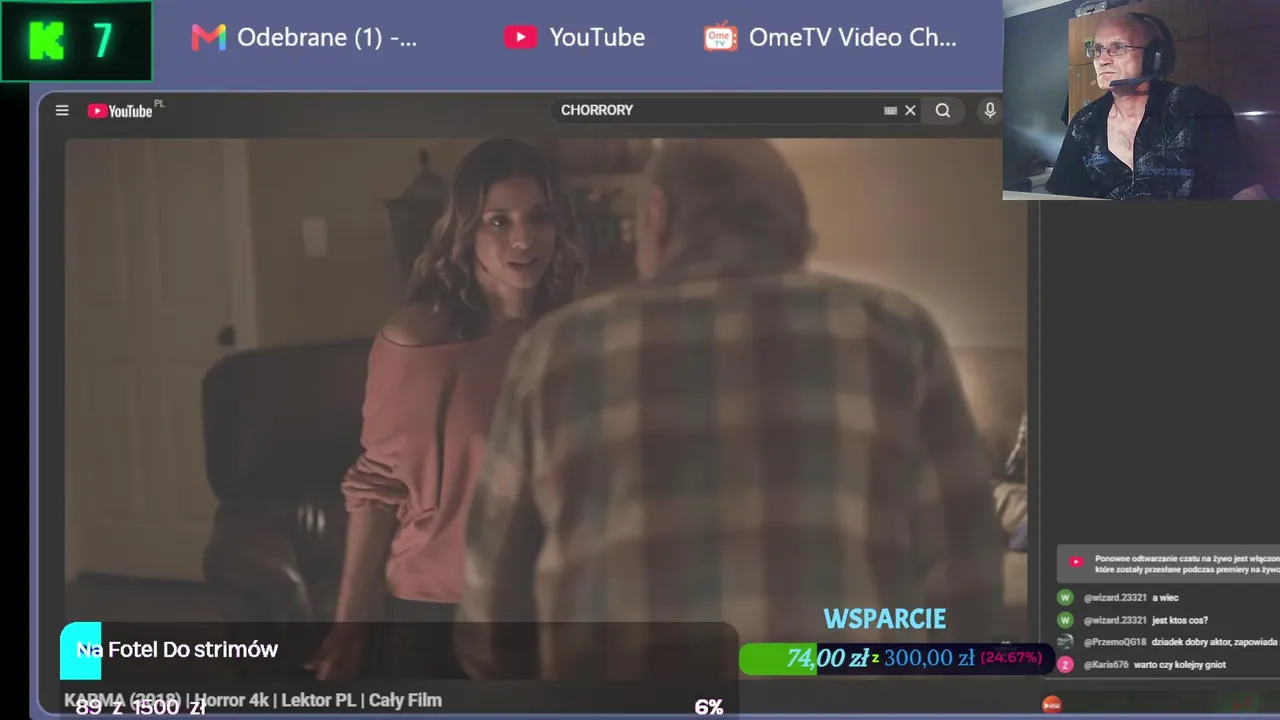The width and height of the screenshot is (1280, 720).
Task: Click @wizard.23321 username on 'a wiec' message
Action: pyautogui.click(x=1115, y=598)
